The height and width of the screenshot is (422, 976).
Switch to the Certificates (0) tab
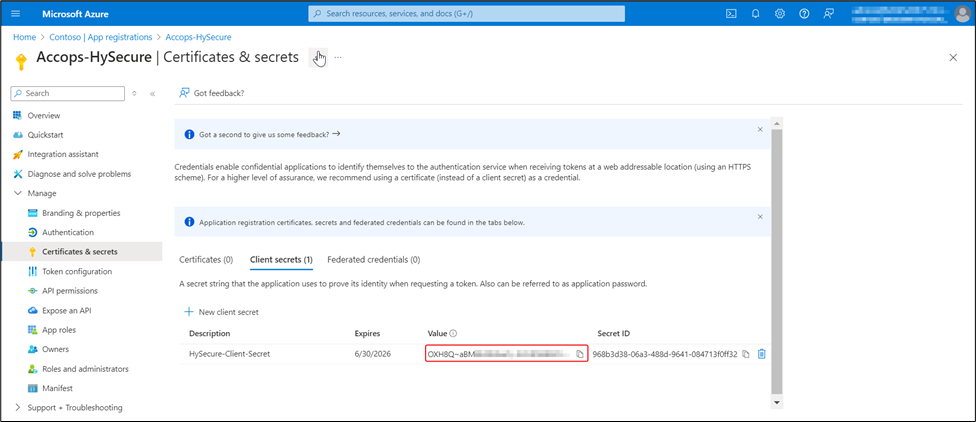click(205, 259)
